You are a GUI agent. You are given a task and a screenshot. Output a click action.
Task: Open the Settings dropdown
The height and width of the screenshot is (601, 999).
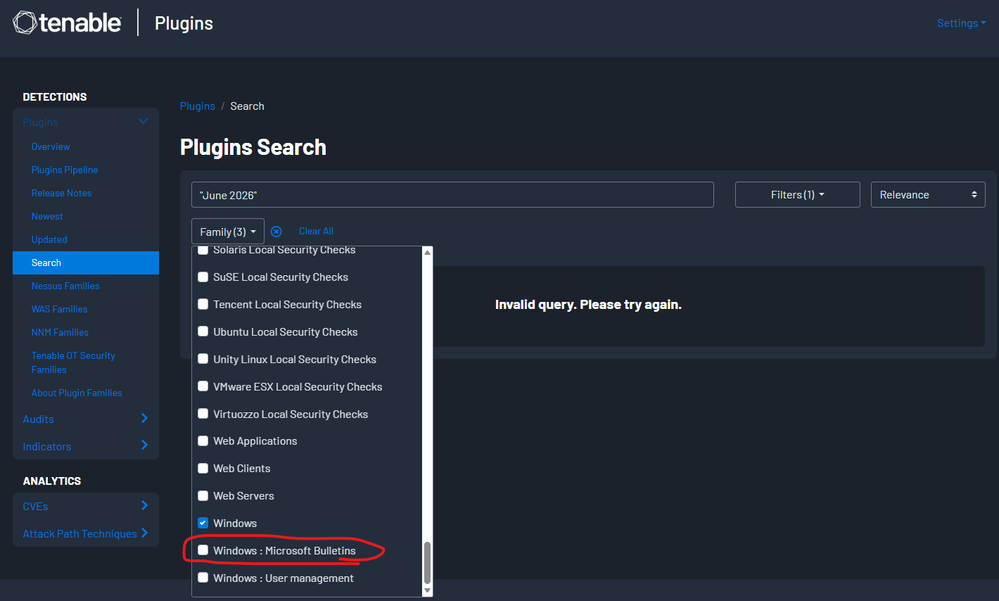click(x=961, y=23)
